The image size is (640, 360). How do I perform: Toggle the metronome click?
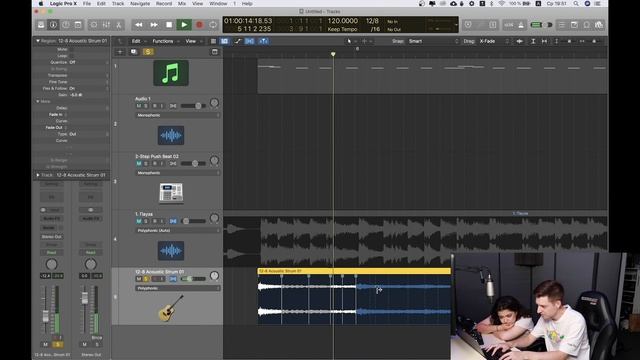click(521, 25)
